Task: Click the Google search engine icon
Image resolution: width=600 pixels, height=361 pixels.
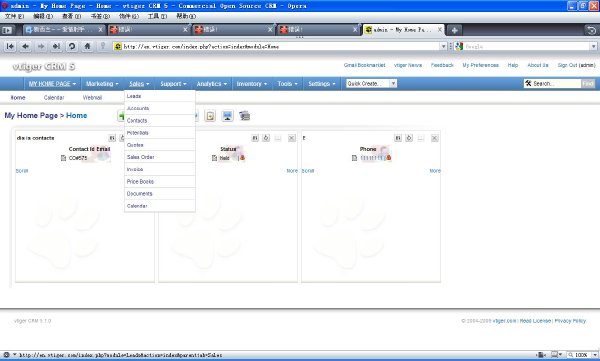Action: (459, 46)
